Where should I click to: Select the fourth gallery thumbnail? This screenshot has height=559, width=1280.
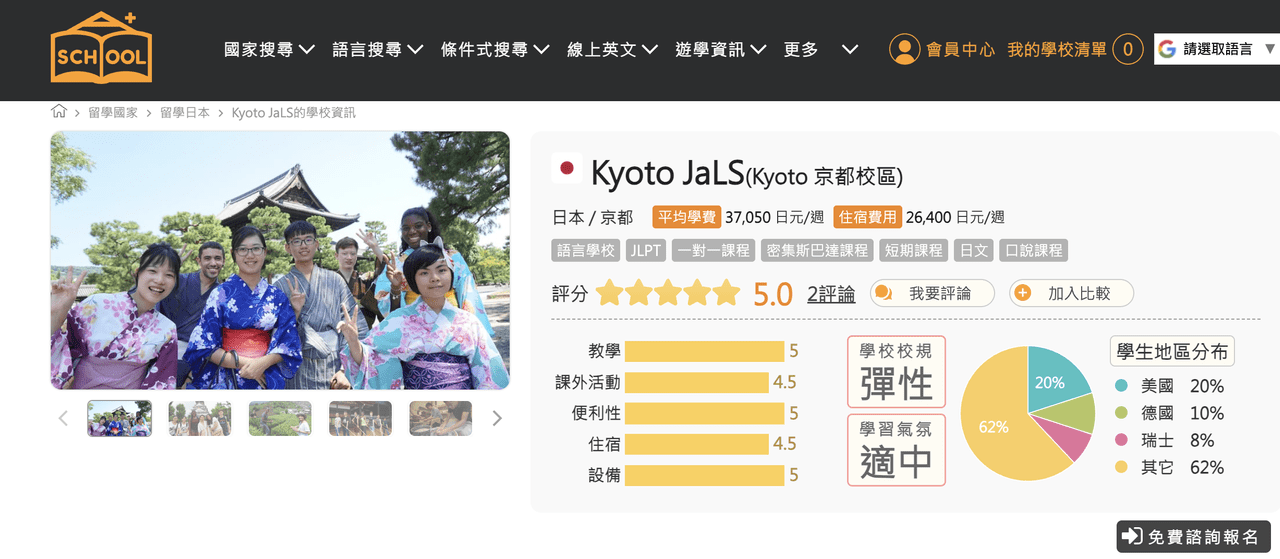(x=360, y=418)
